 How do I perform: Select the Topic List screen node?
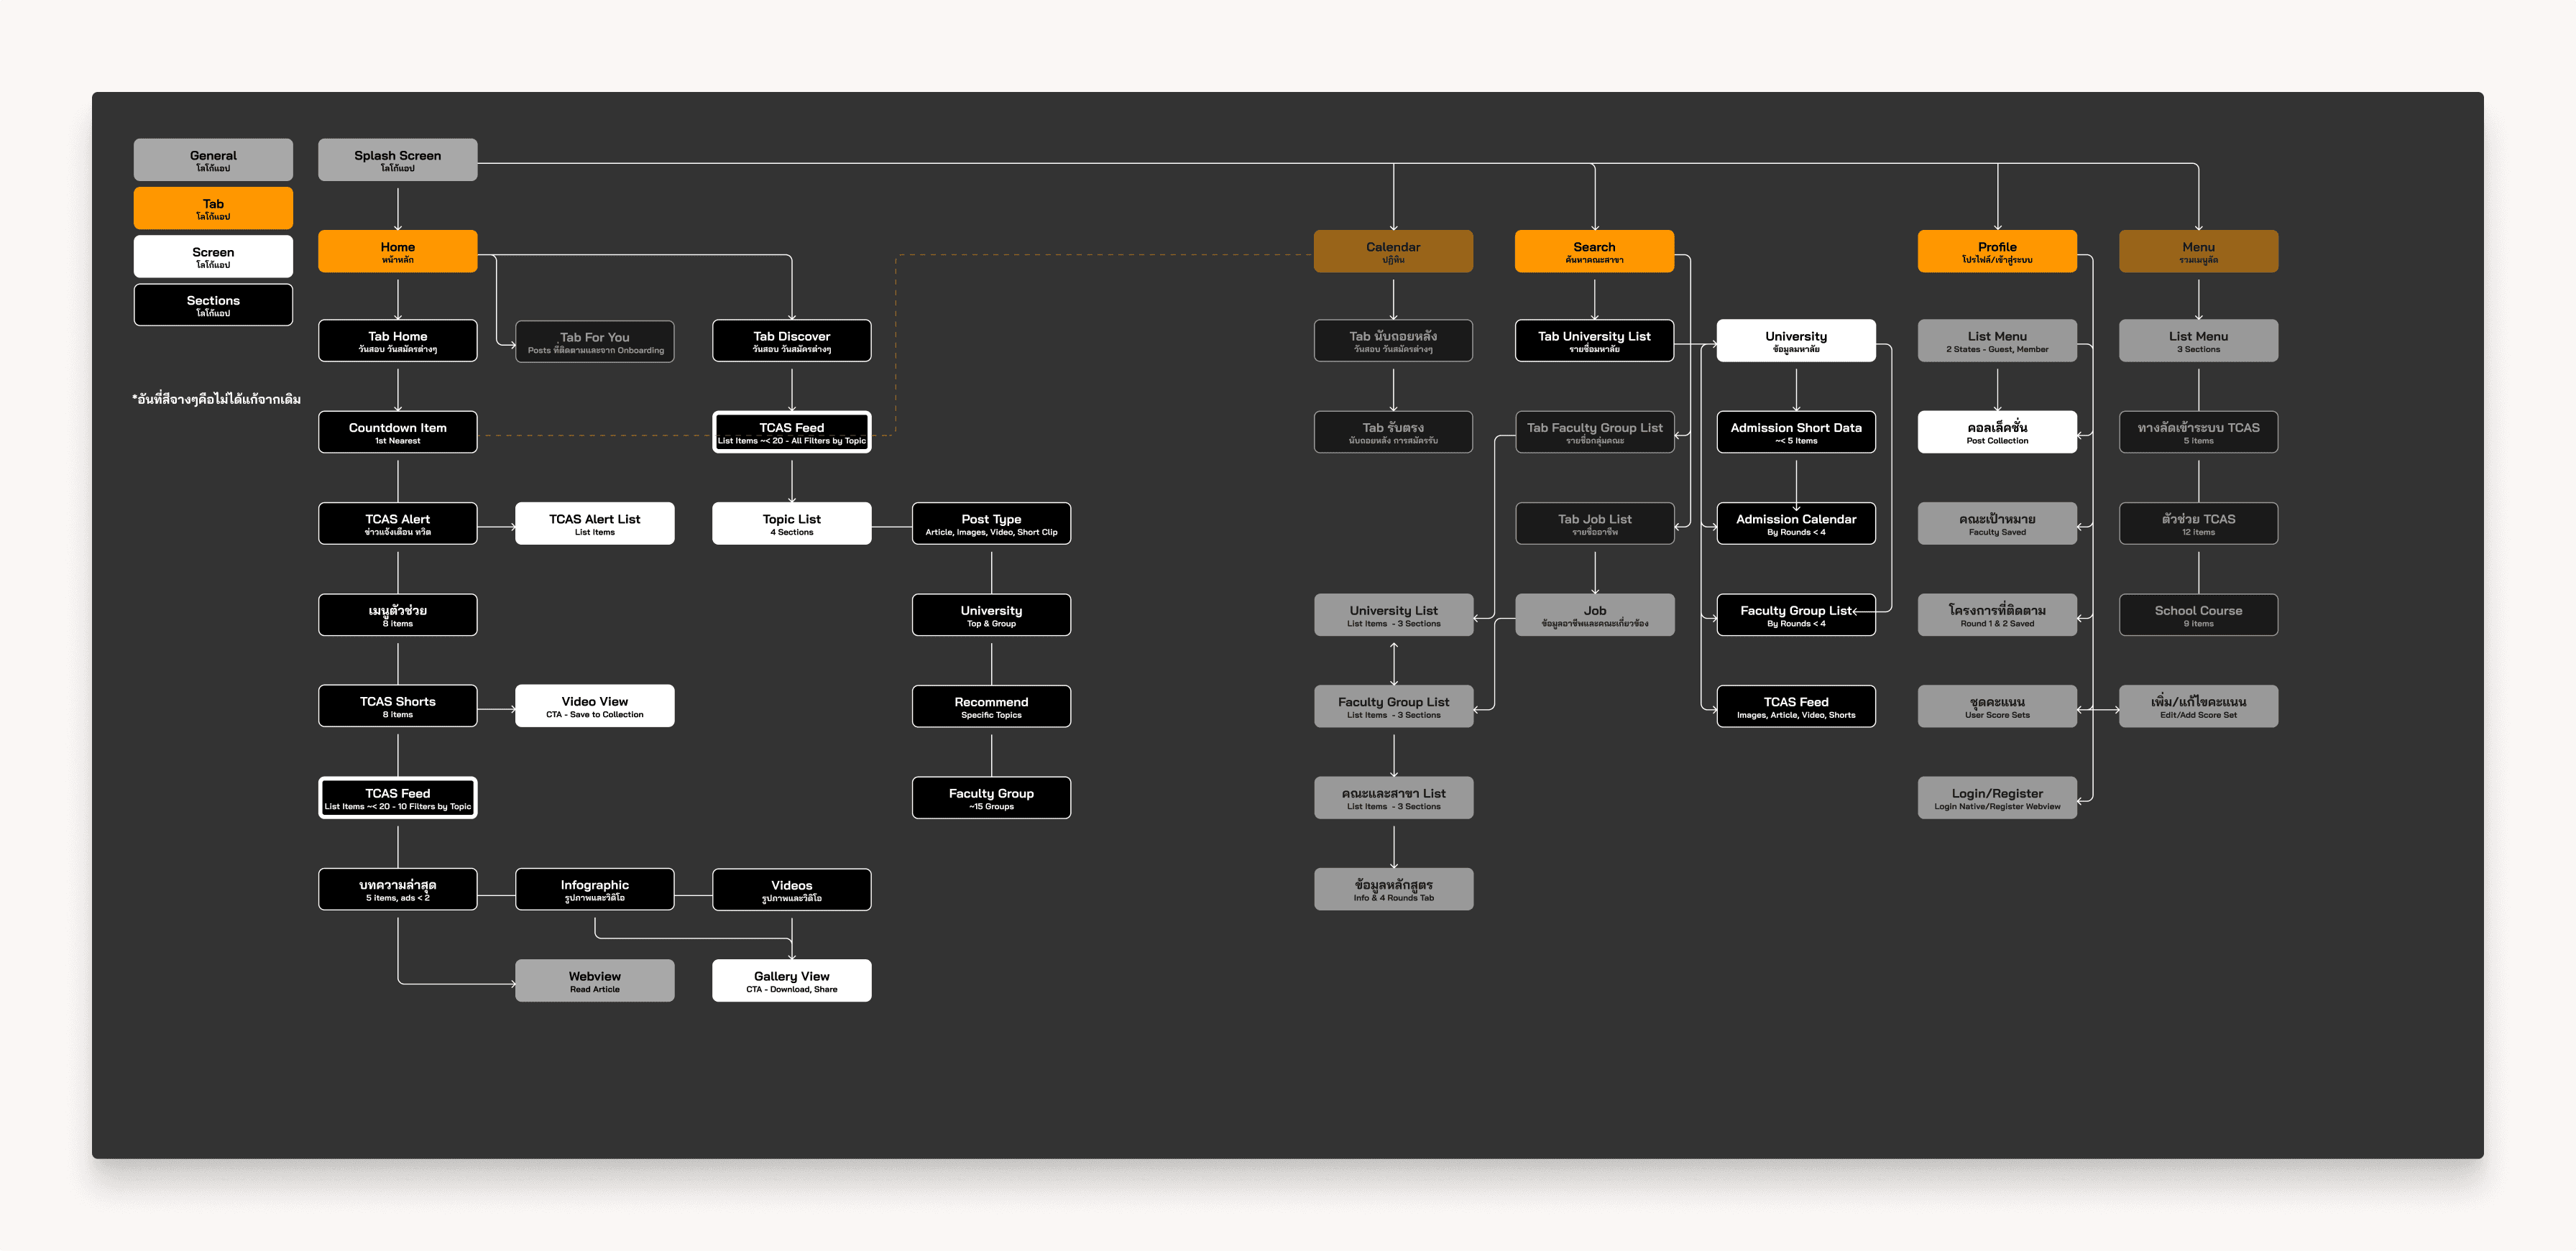(791, 523)
